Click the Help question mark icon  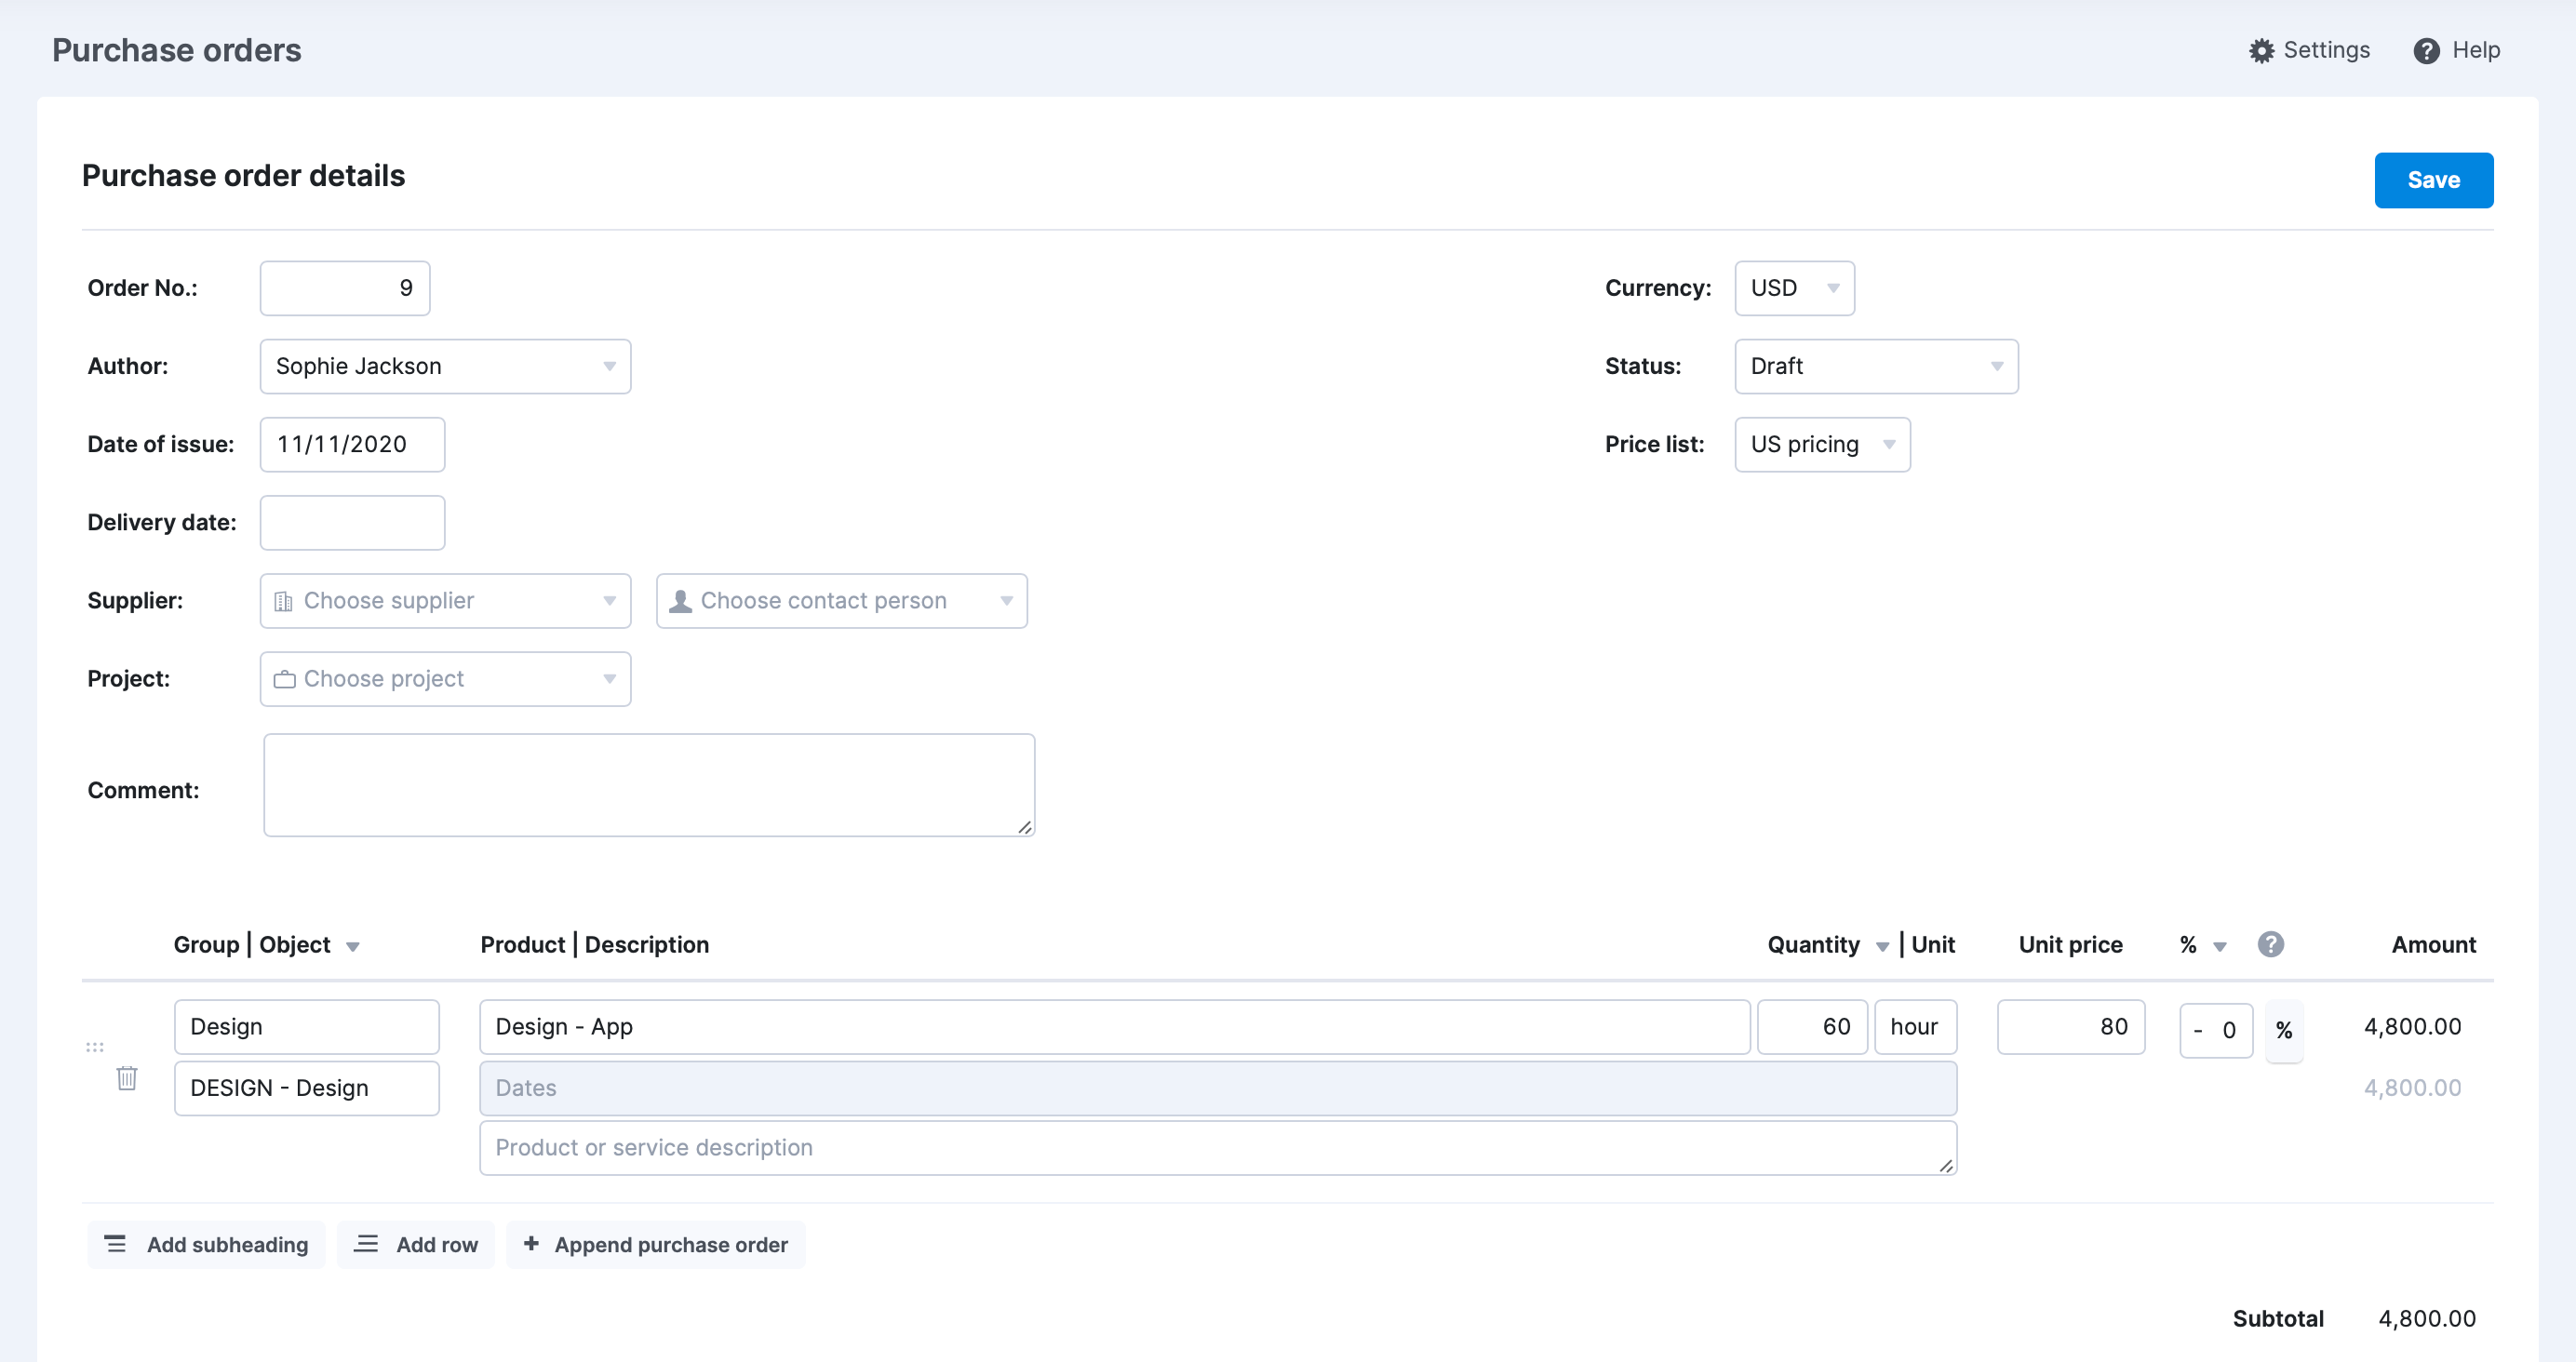[2427, 50]
